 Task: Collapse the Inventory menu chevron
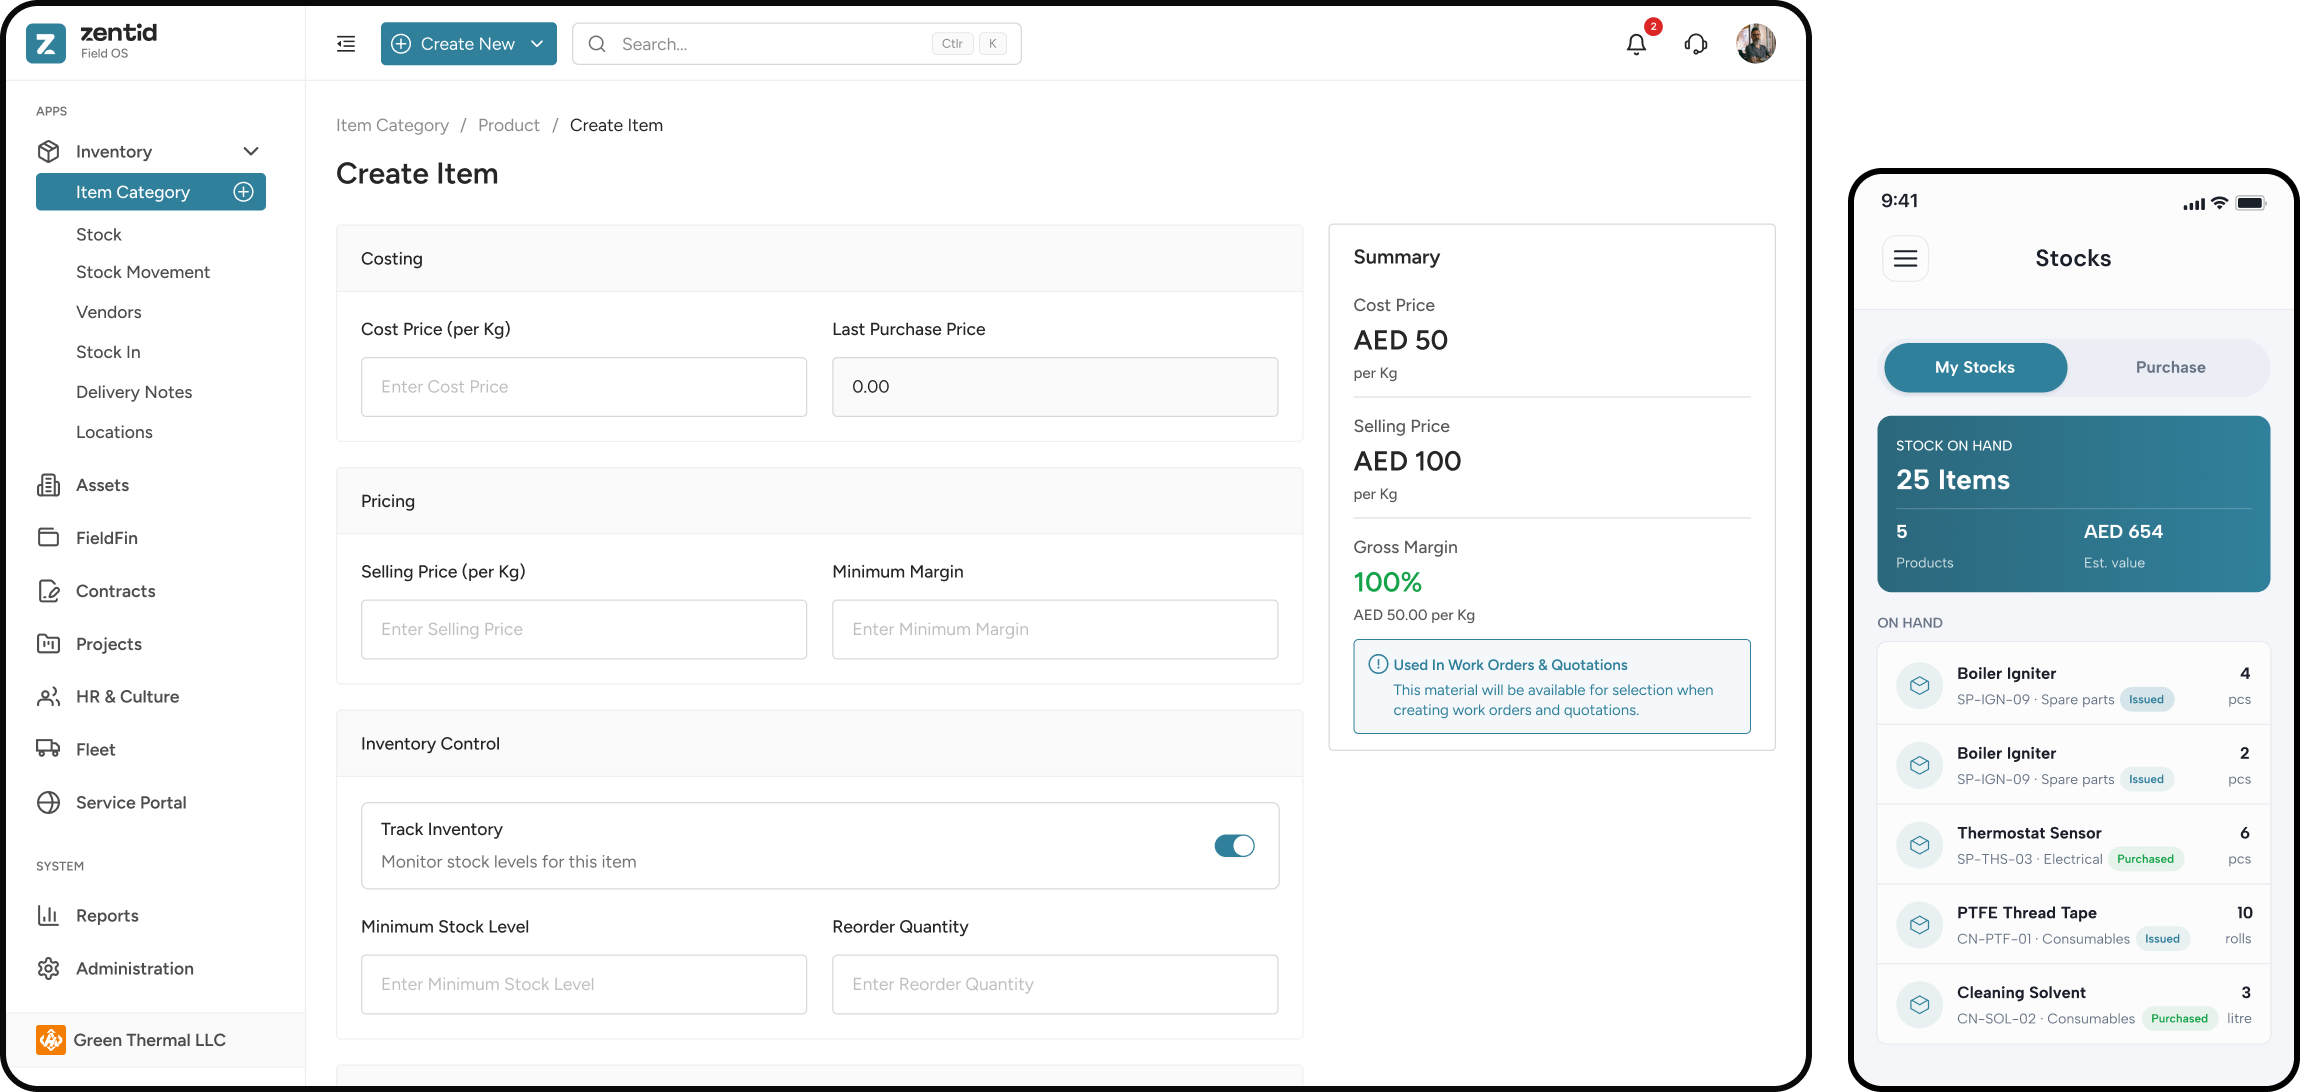[251, 151]
